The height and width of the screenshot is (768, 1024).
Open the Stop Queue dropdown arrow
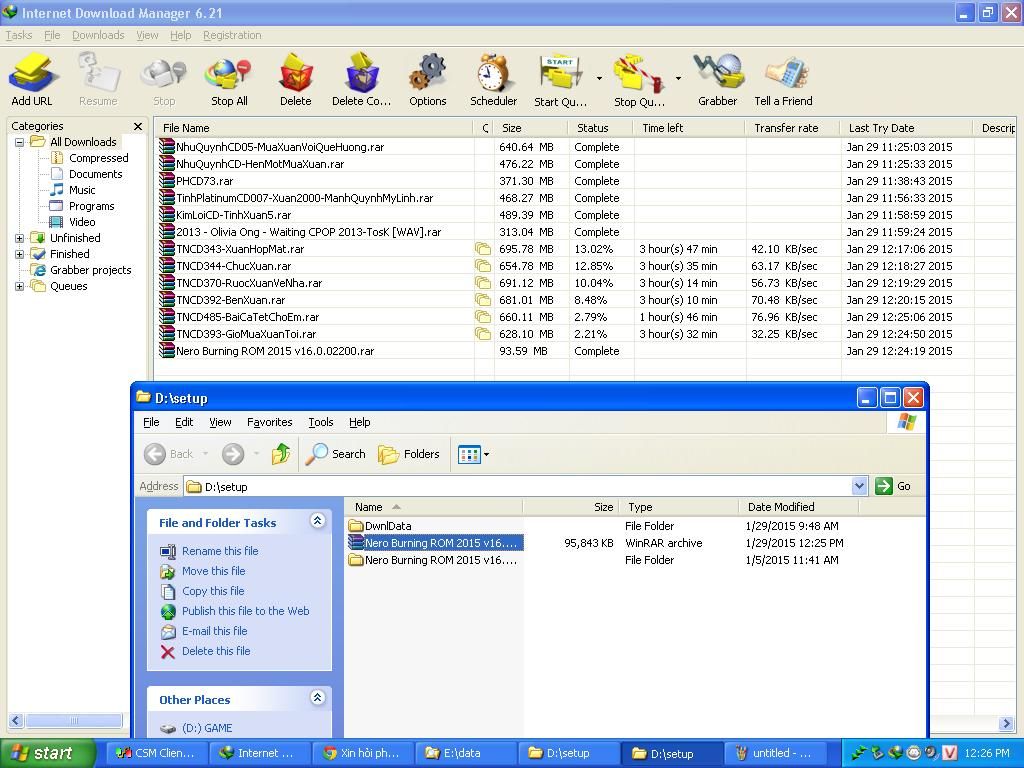pyautogui.click(x=678, y=78)
